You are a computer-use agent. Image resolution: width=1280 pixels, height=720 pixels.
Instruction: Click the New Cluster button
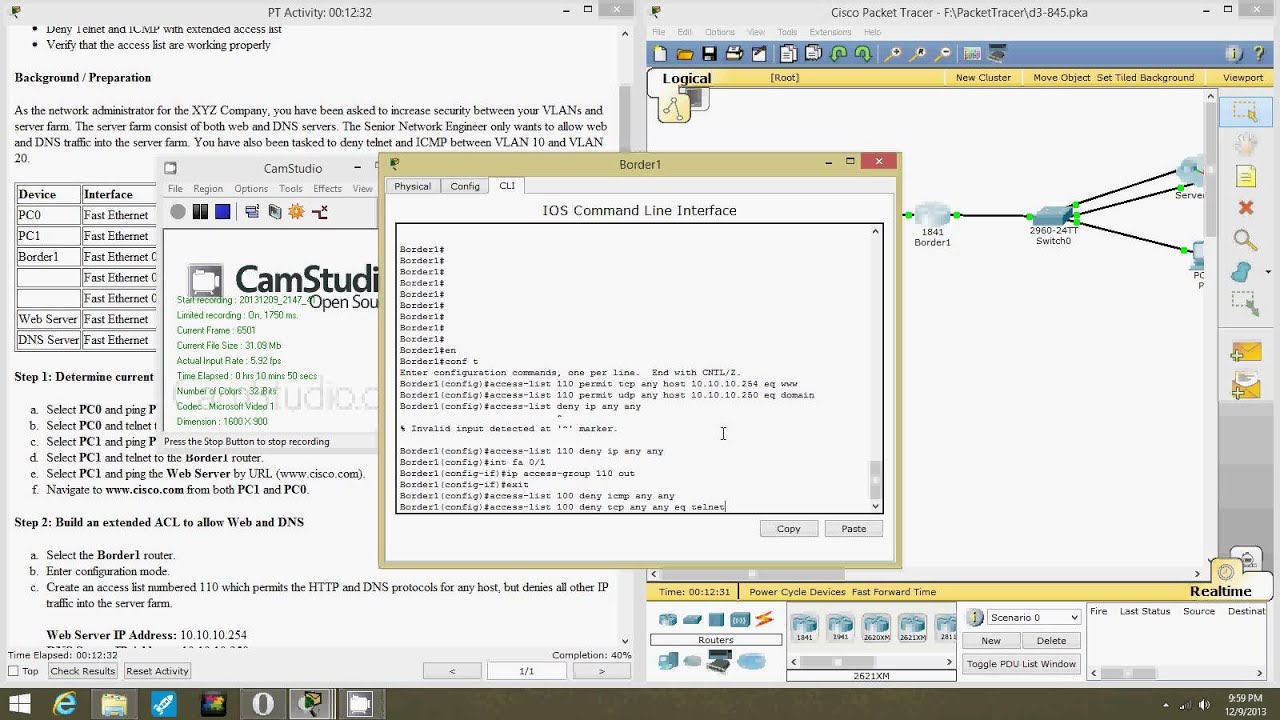tap(983, 77)
